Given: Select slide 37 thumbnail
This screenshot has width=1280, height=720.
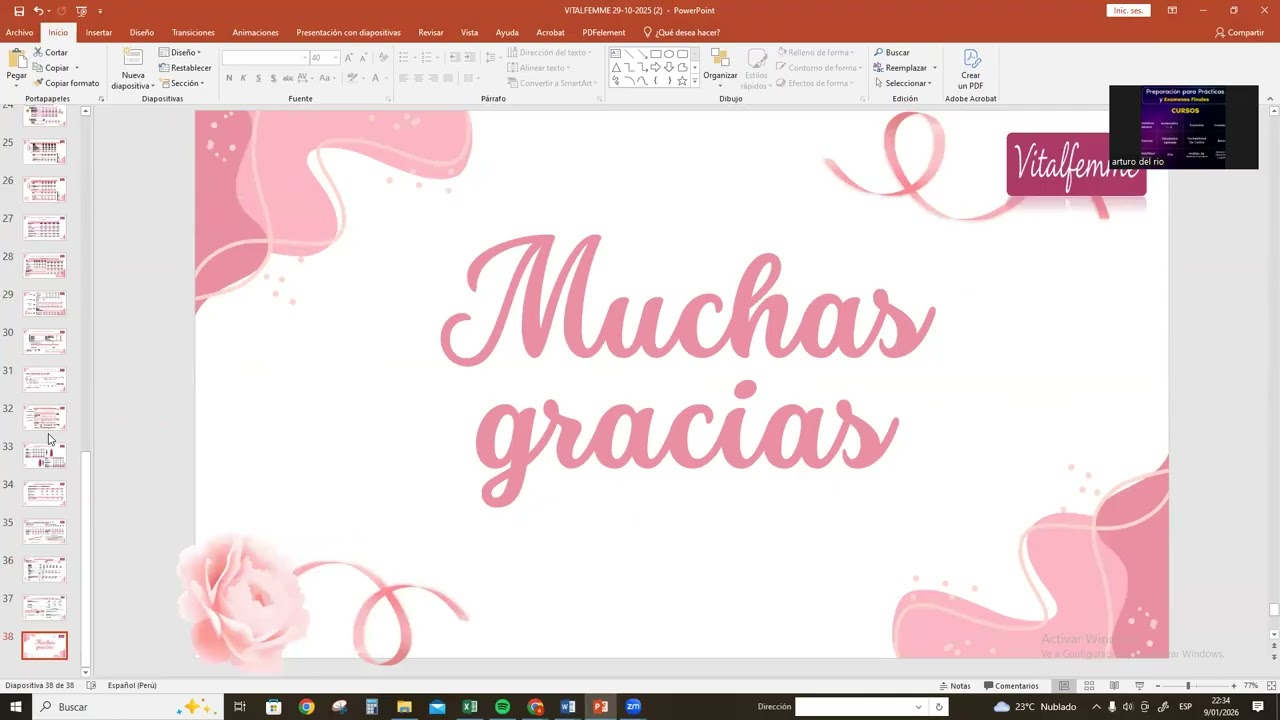Looking at the screenshot, I should pos(45,608).
